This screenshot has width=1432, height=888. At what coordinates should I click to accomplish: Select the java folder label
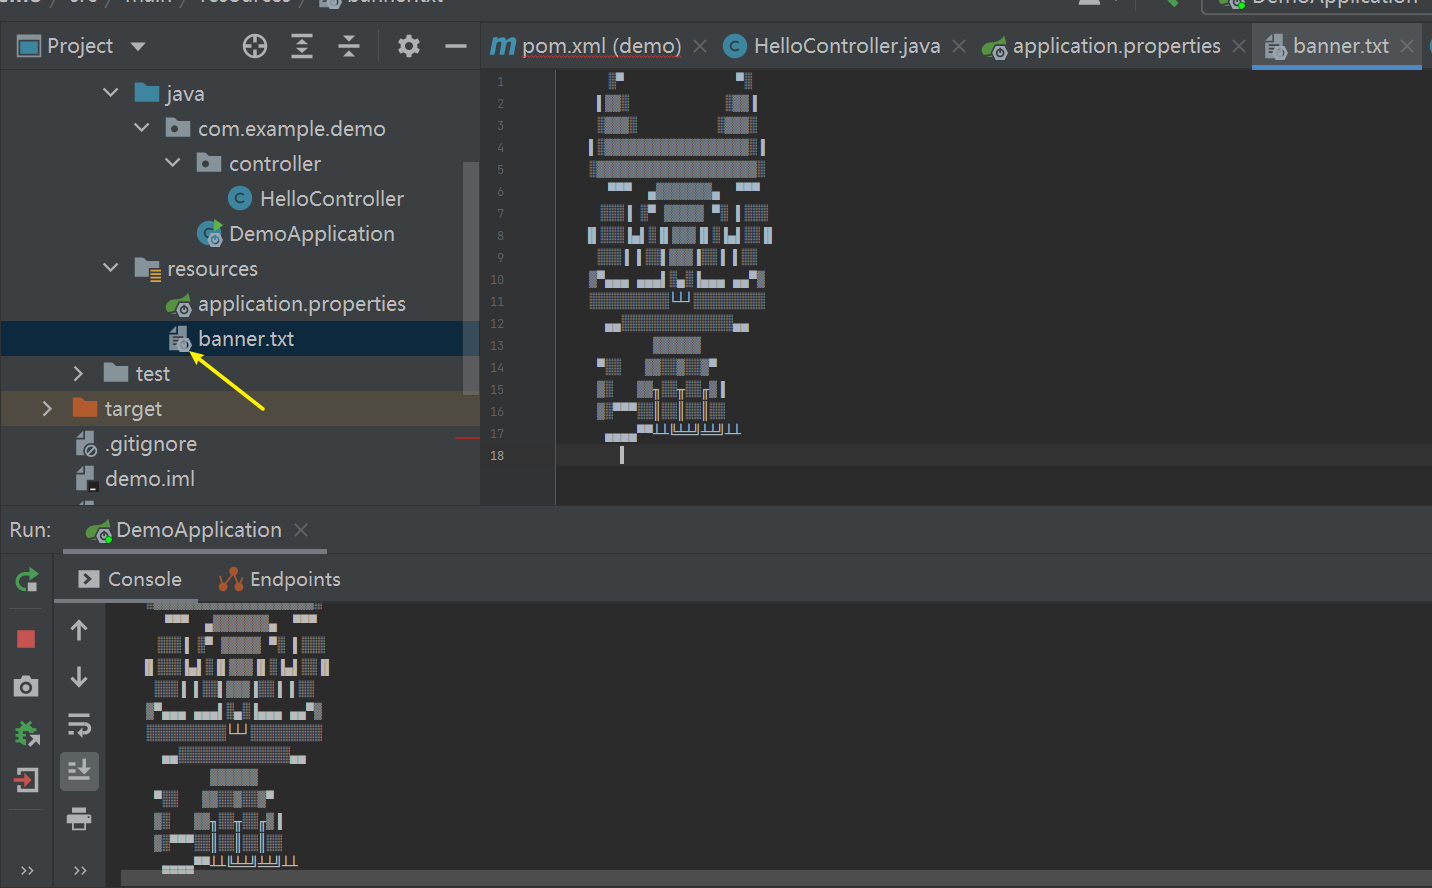(185, 94)
